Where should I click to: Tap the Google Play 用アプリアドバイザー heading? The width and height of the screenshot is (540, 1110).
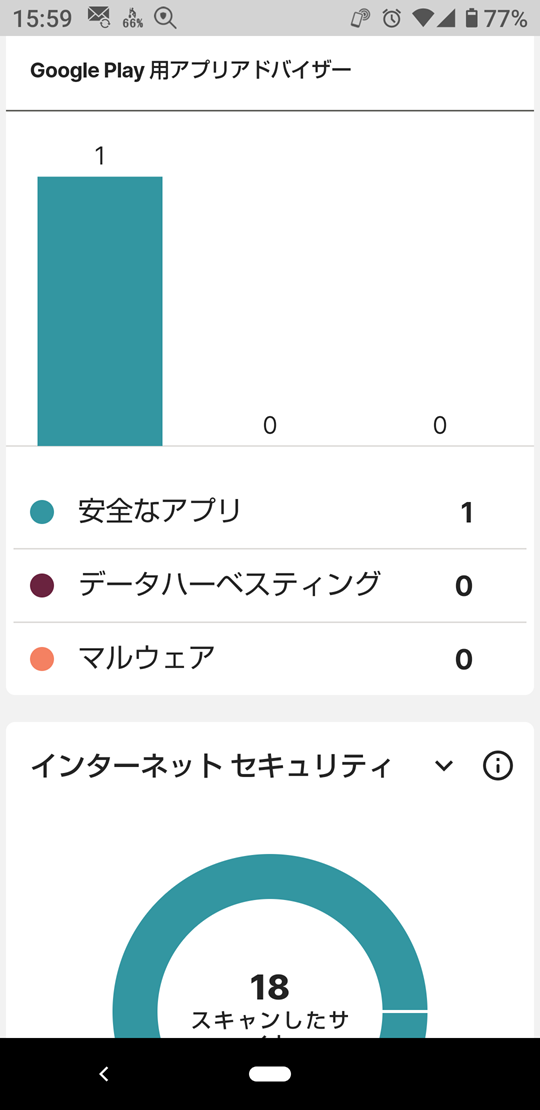[190, 71]
